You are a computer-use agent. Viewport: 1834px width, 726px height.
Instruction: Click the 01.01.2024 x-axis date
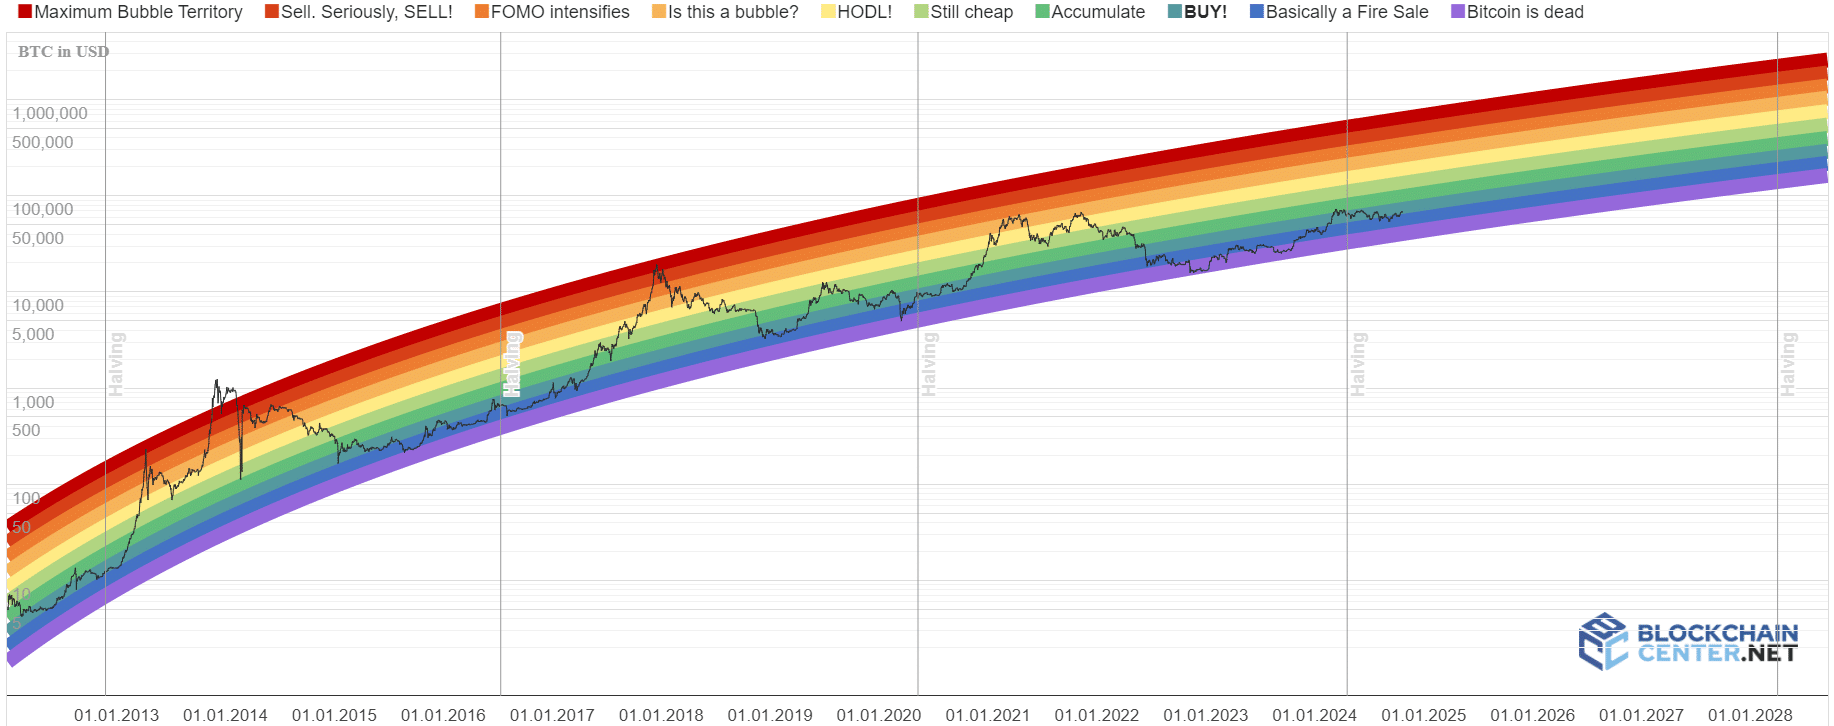pos(1316,715)
